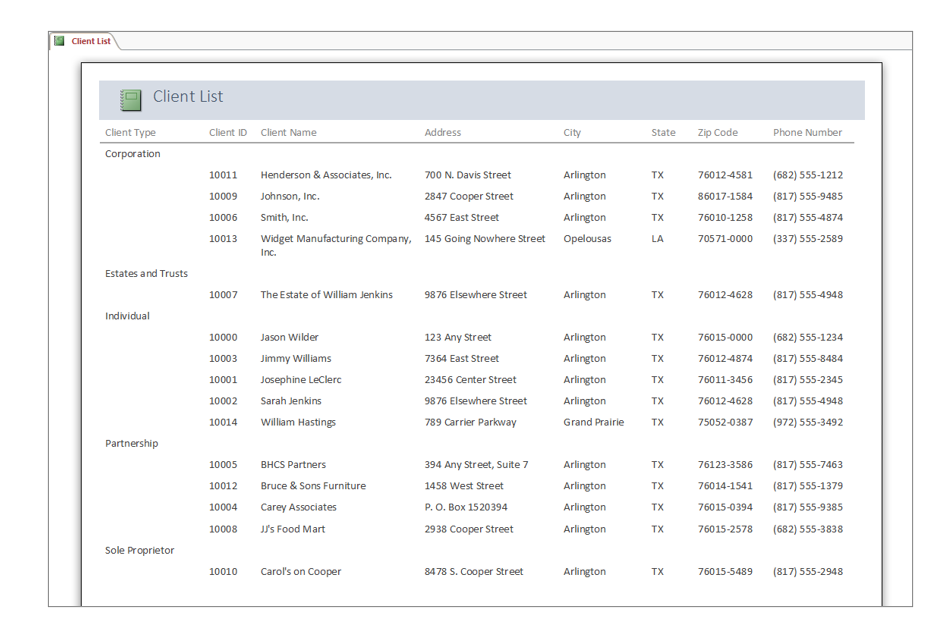
Task: Click Carol's on Cooper client name
Action: pos(300,572)
